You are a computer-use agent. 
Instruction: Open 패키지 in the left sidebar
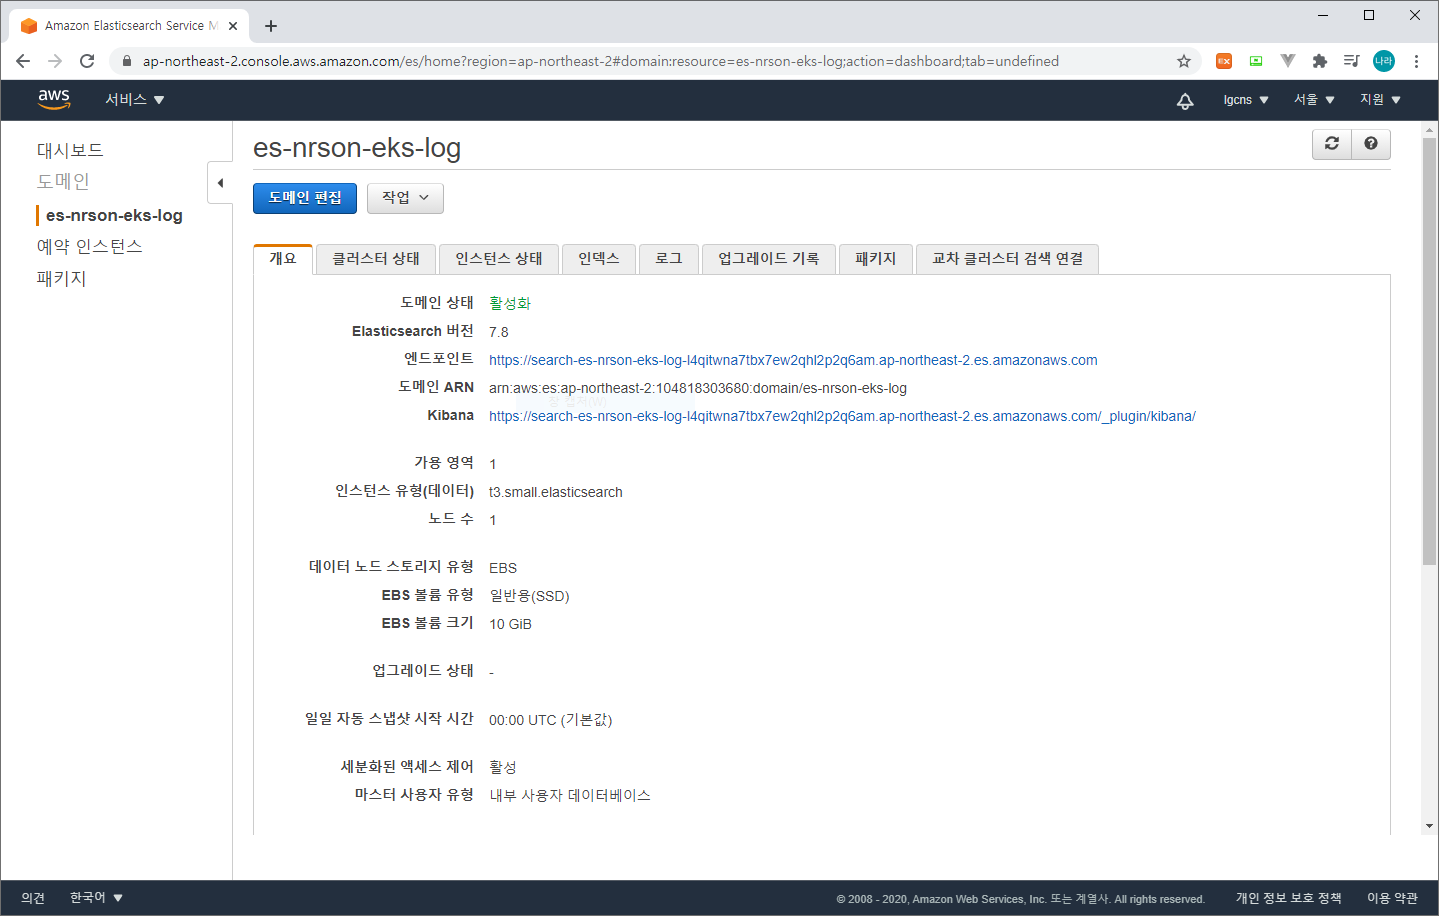coord(62,278)
